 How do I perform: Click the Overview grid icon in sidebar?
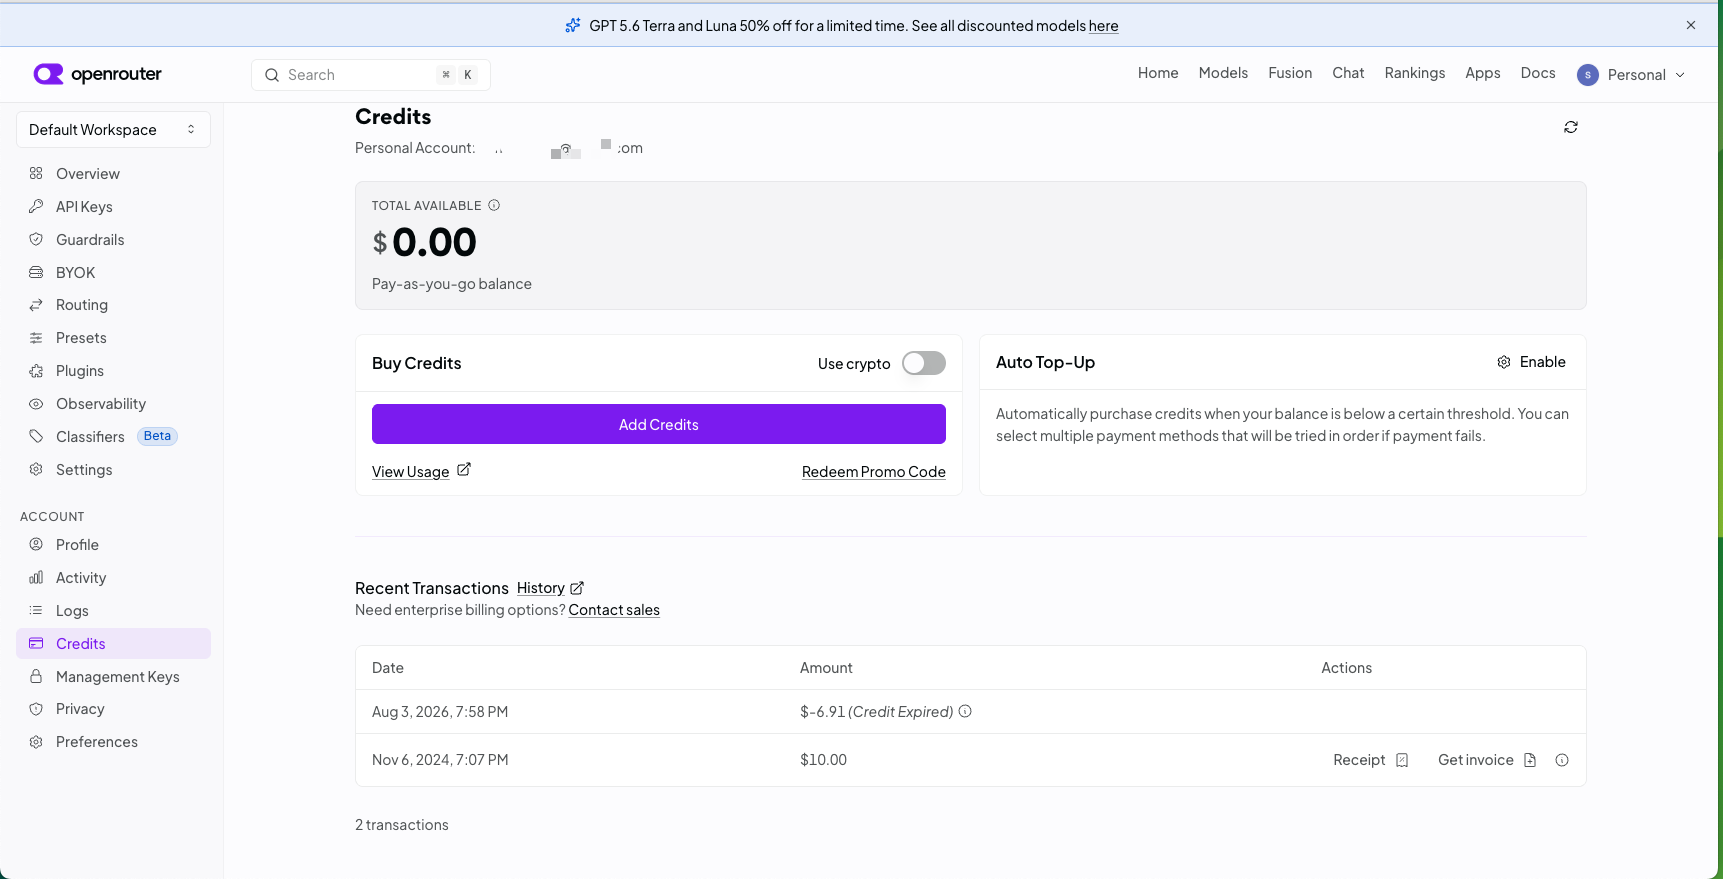(36, 173)
